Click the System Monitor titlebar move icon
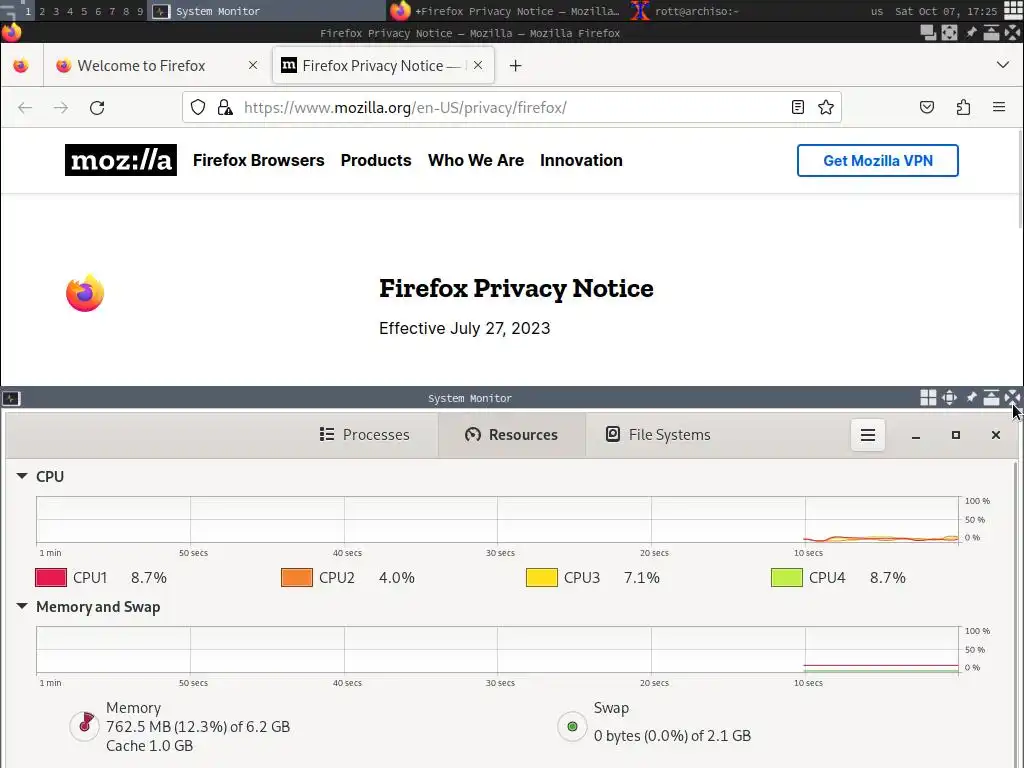1024x768 pixels. (950, 397)
